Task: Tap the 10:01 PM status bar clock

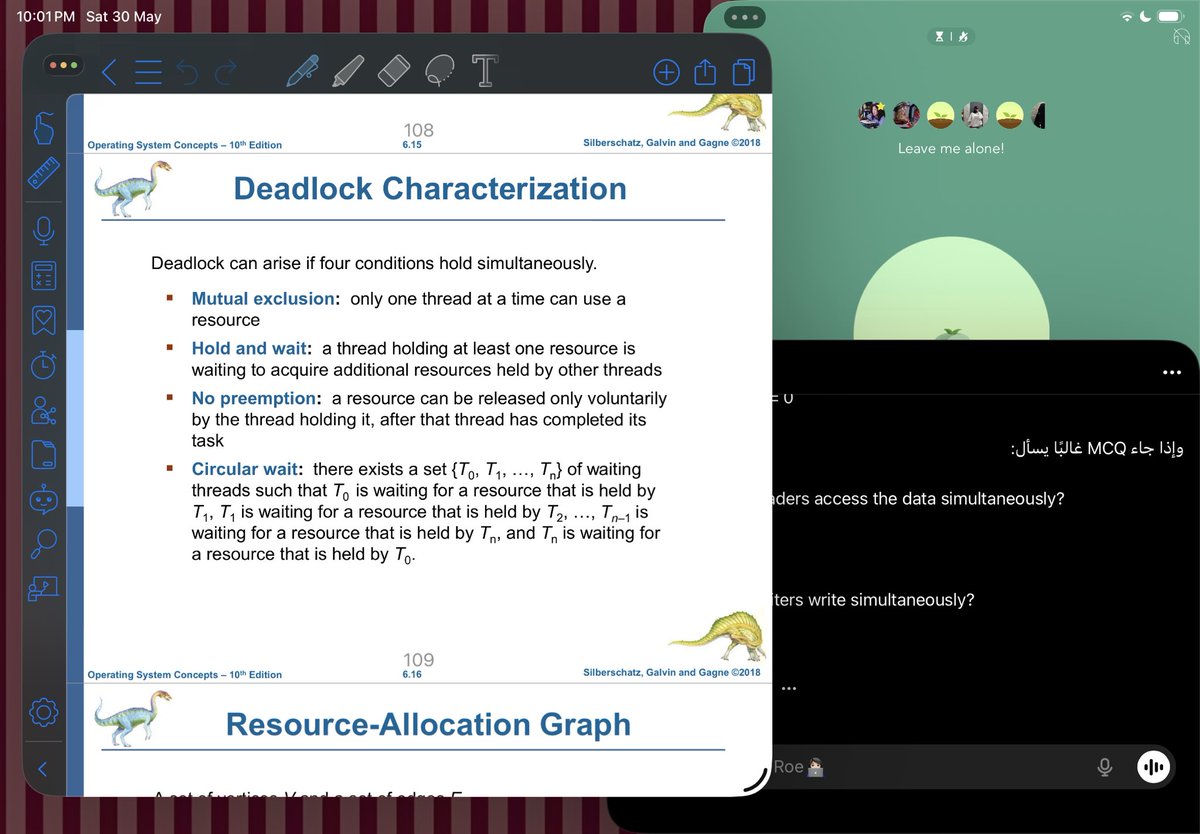Action: click(x=46, y=17)
